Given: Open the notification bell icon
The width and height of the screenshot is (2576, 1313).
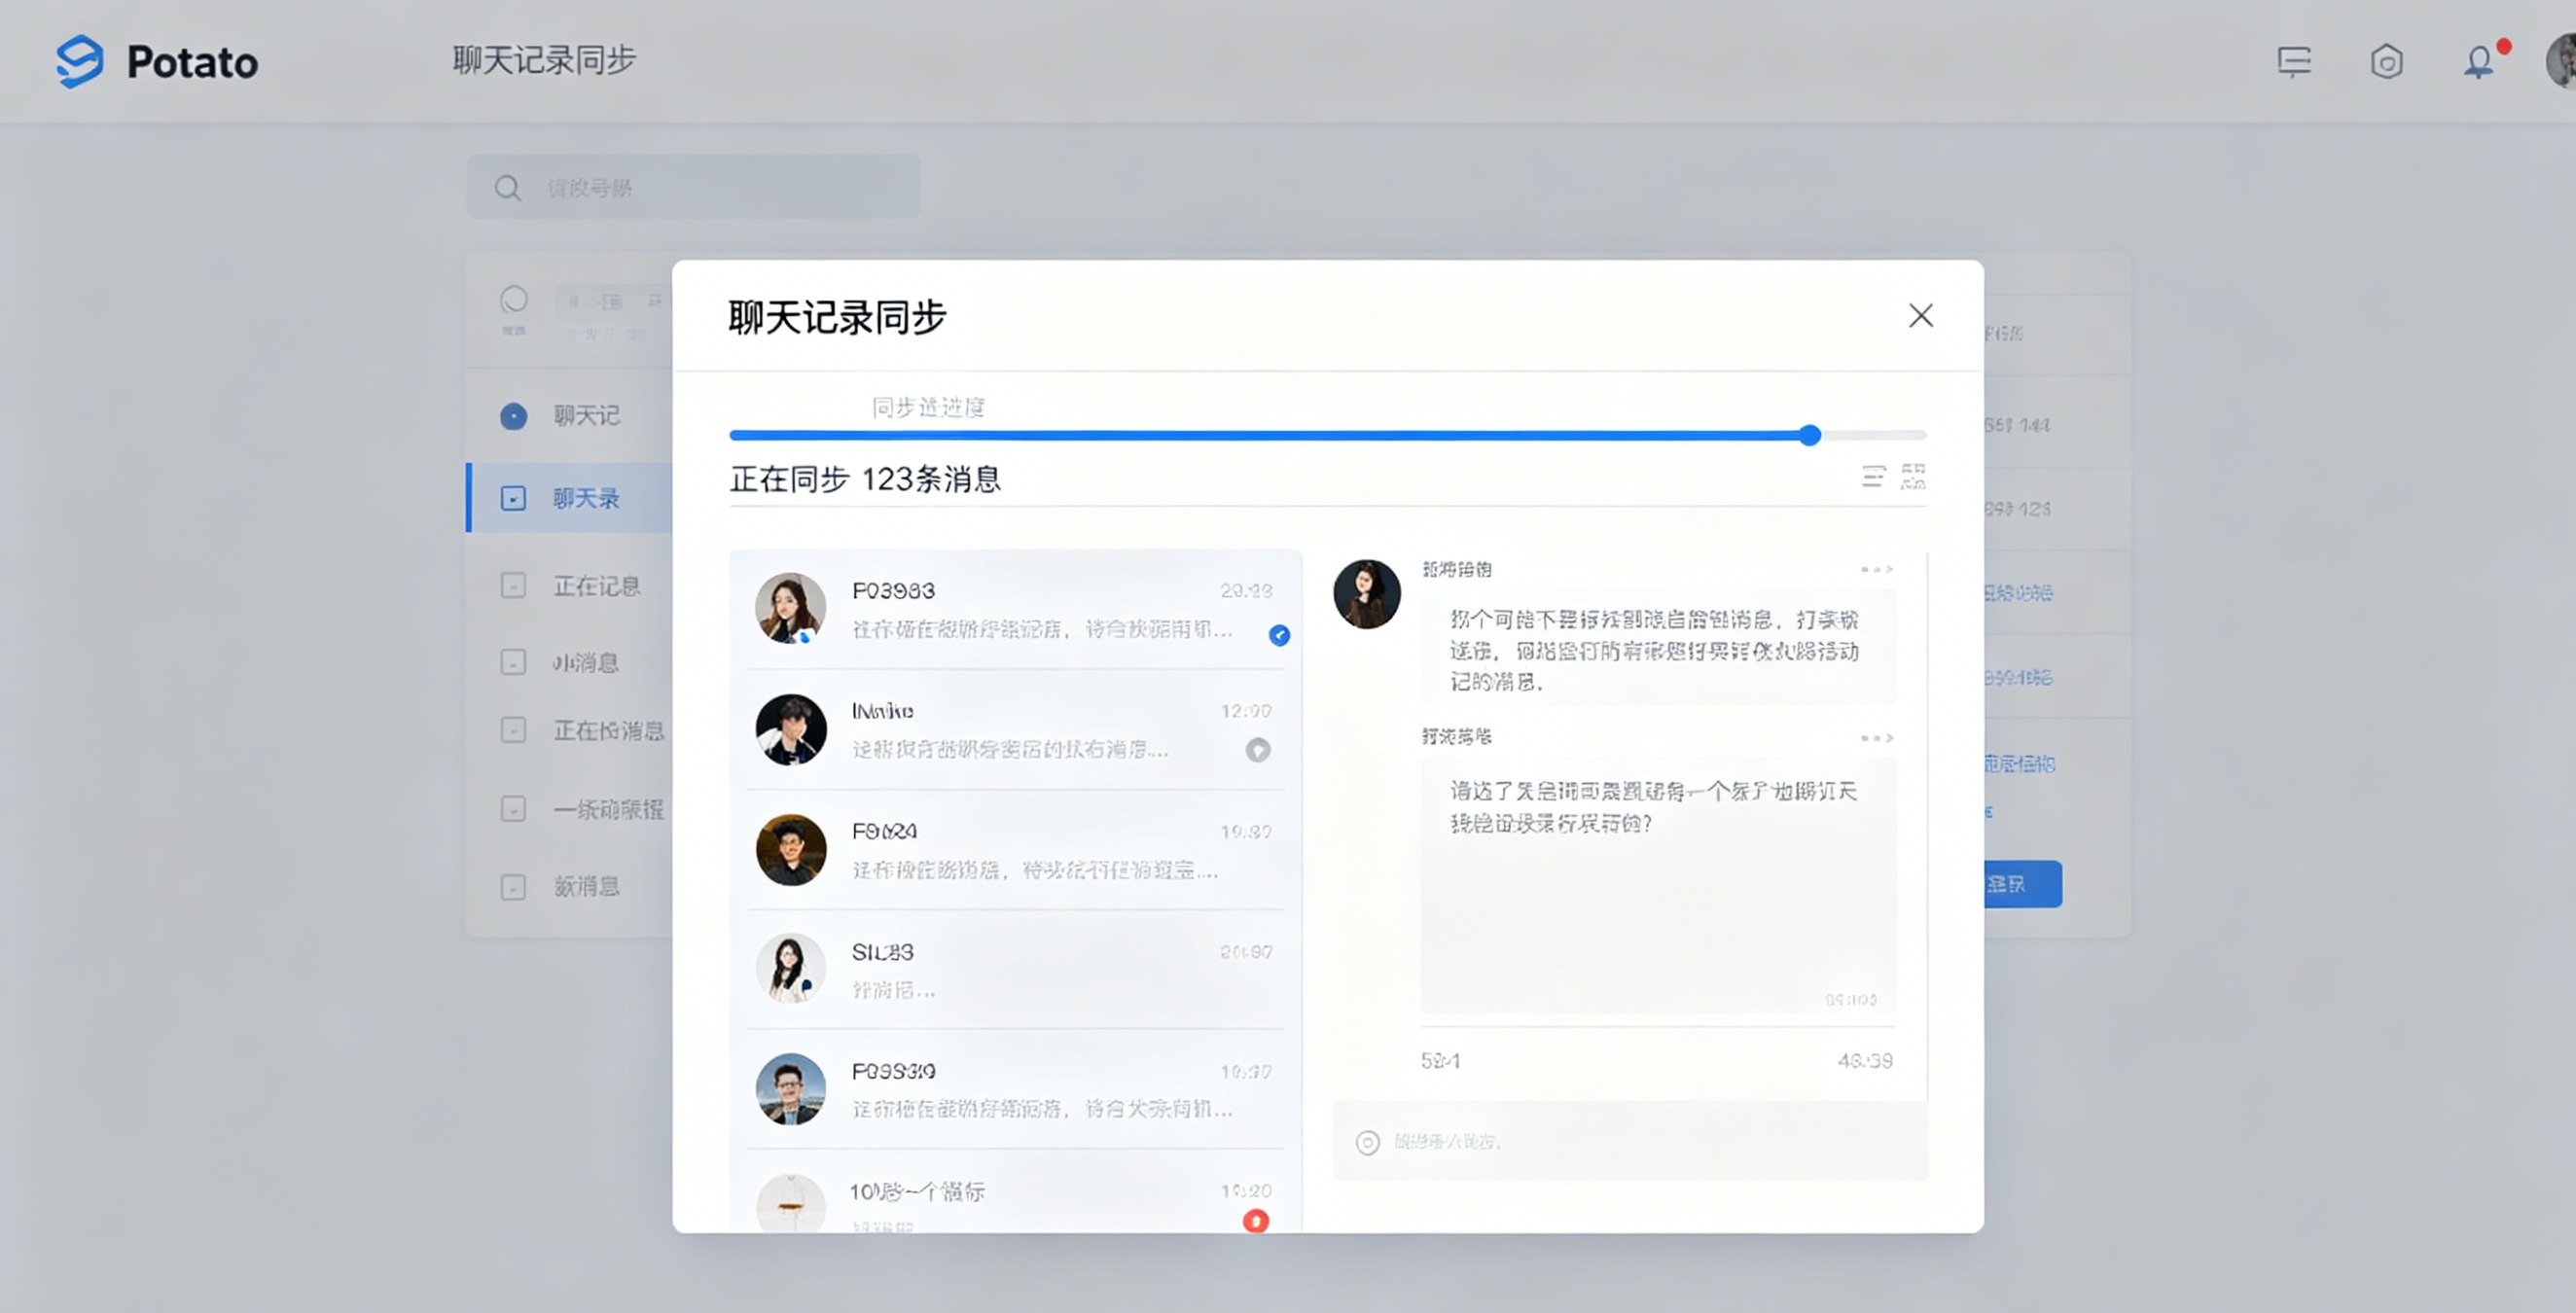Looking at the screenshot, I should click(2478, 62).
